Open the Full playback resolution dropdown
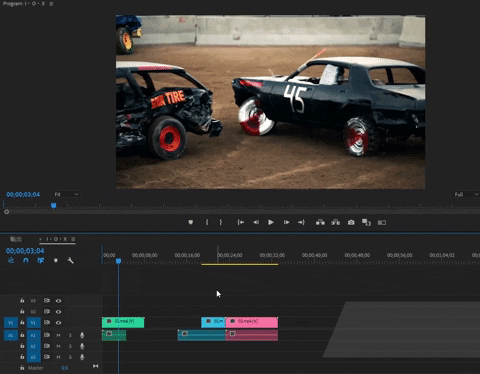The width and height of the screenshot is (480, 374). point(466,194)
